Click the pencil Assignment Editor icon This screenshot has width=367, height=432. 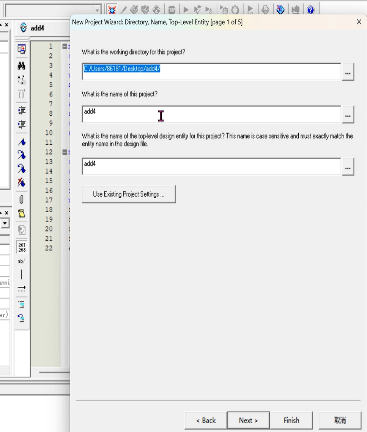[124, 9]
